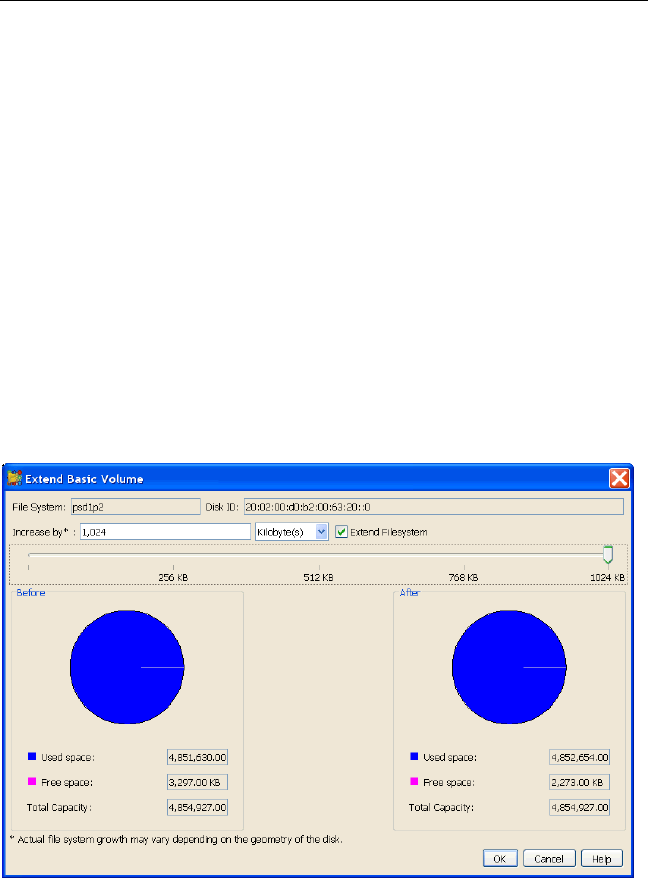648x878 pixels.
Task: Click the Cancel button
Action: click(x=549, y=858)
